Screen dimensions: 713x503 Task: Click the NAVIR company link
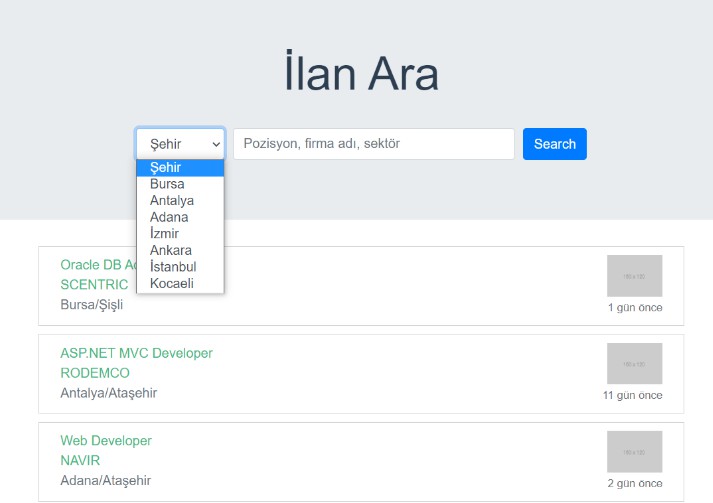[80, 461]
